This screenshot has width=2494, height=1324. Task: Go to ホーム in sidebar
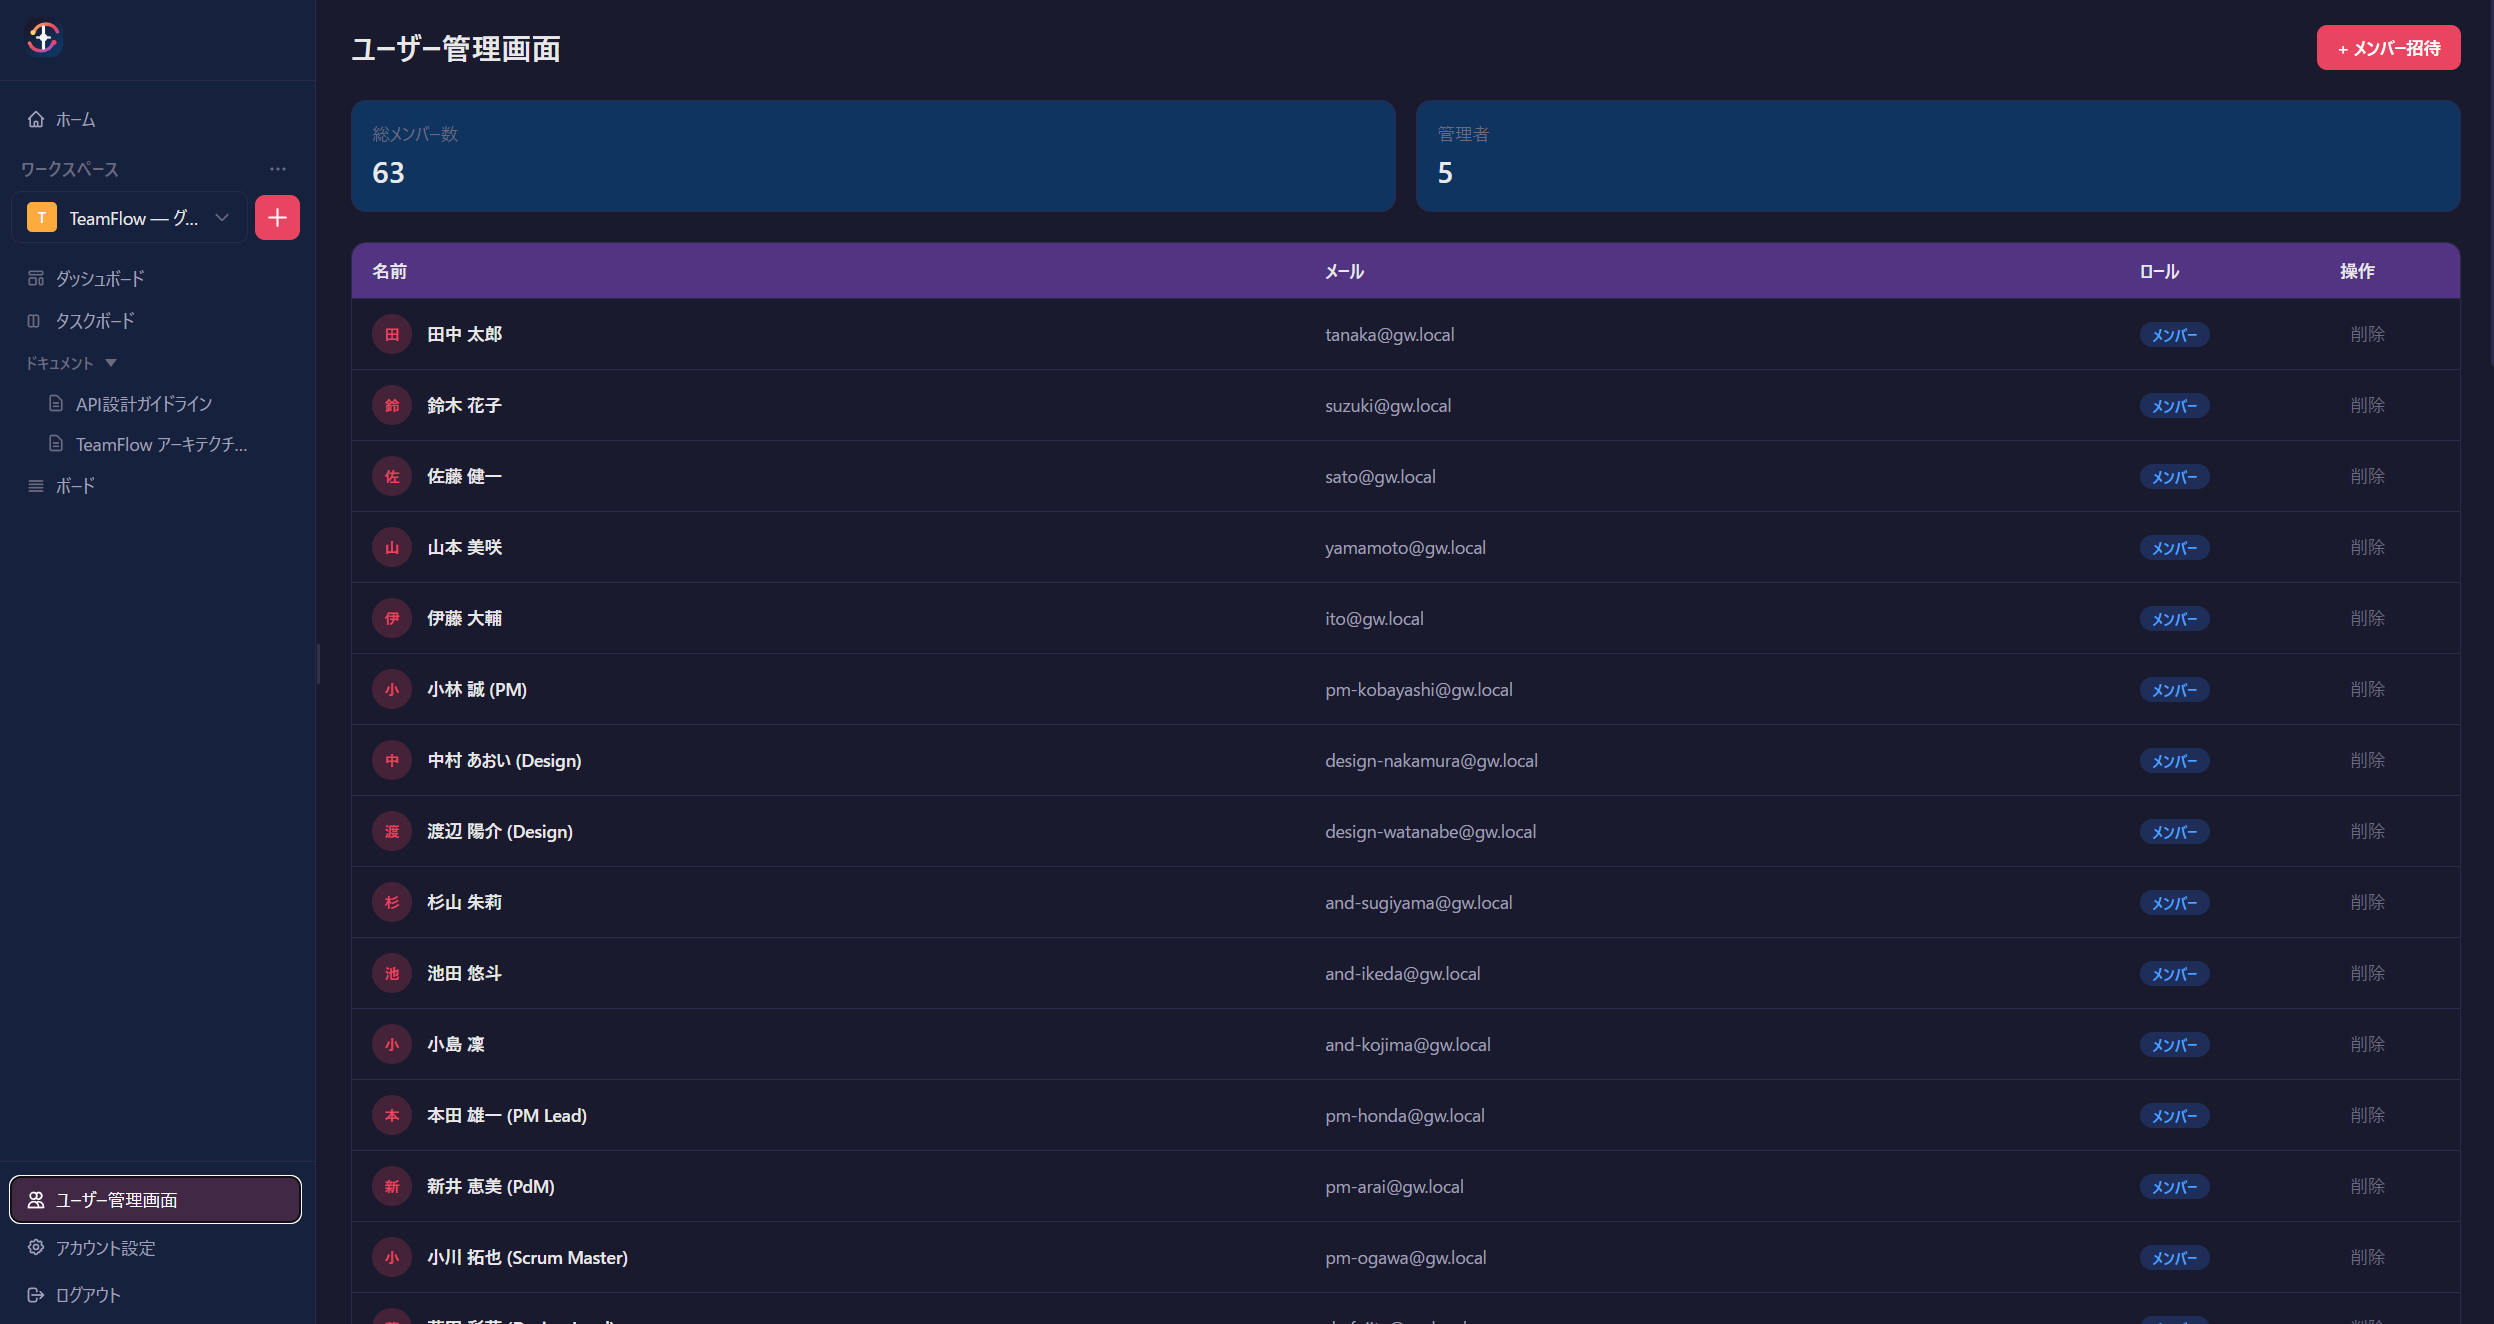tap(158, 119)
